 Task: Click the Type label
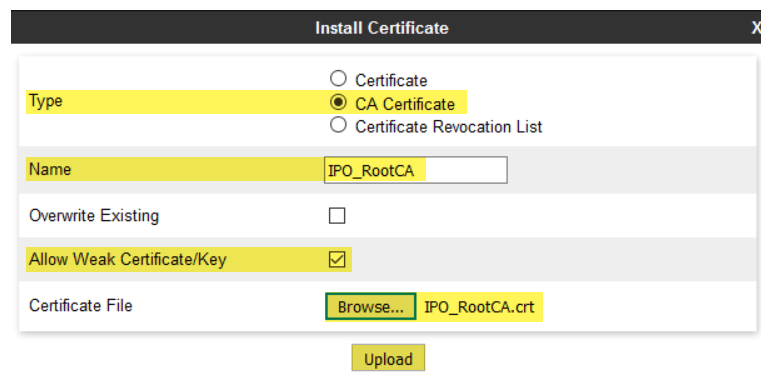tap(45, 101)
